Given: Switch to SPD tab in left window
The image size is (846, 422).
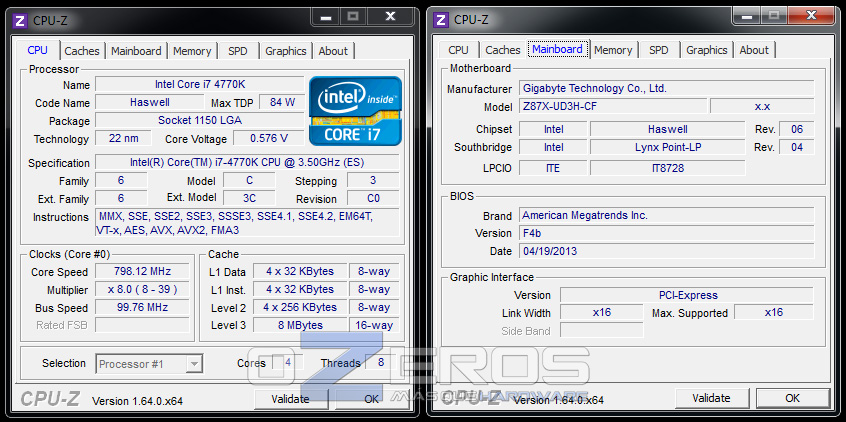Looking at the screenshot, I should (237, 51).
